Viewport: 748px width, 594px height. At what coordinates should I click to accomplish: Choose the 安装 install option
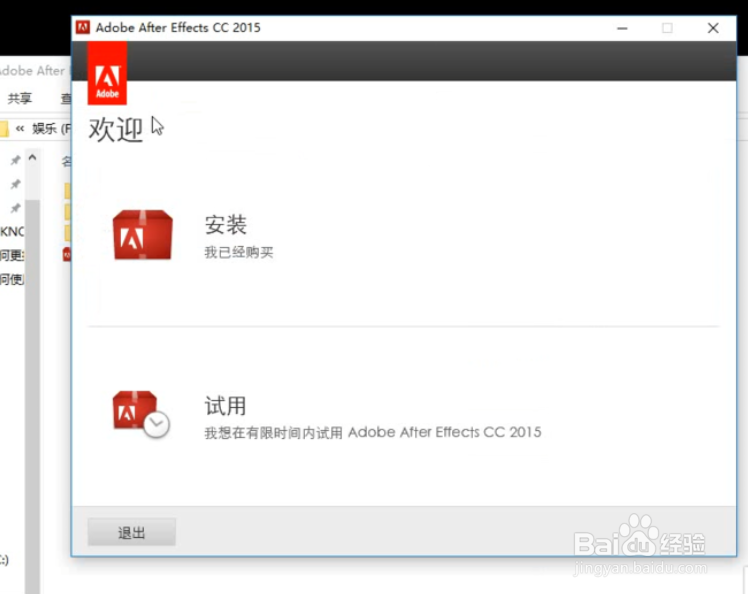[226, 225]
